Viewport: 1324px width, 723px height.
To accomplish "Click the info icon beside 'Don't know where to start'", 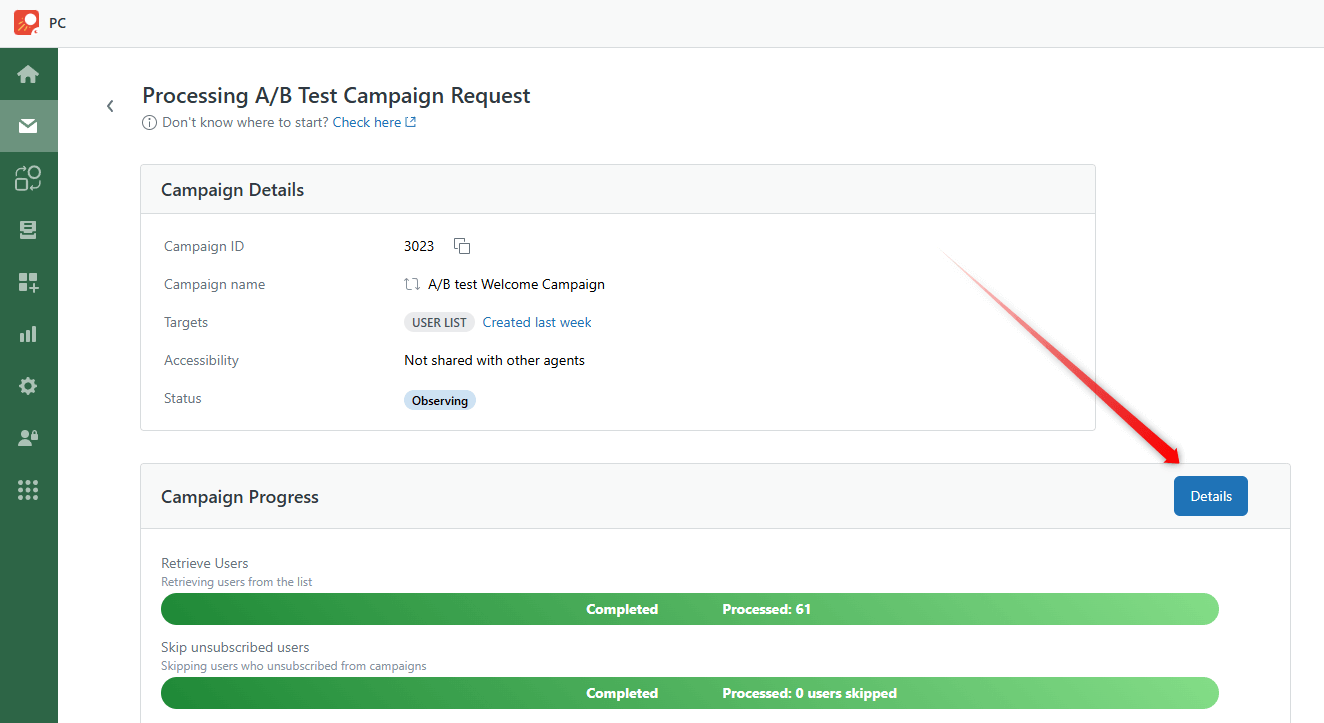I will coord(149,123).
